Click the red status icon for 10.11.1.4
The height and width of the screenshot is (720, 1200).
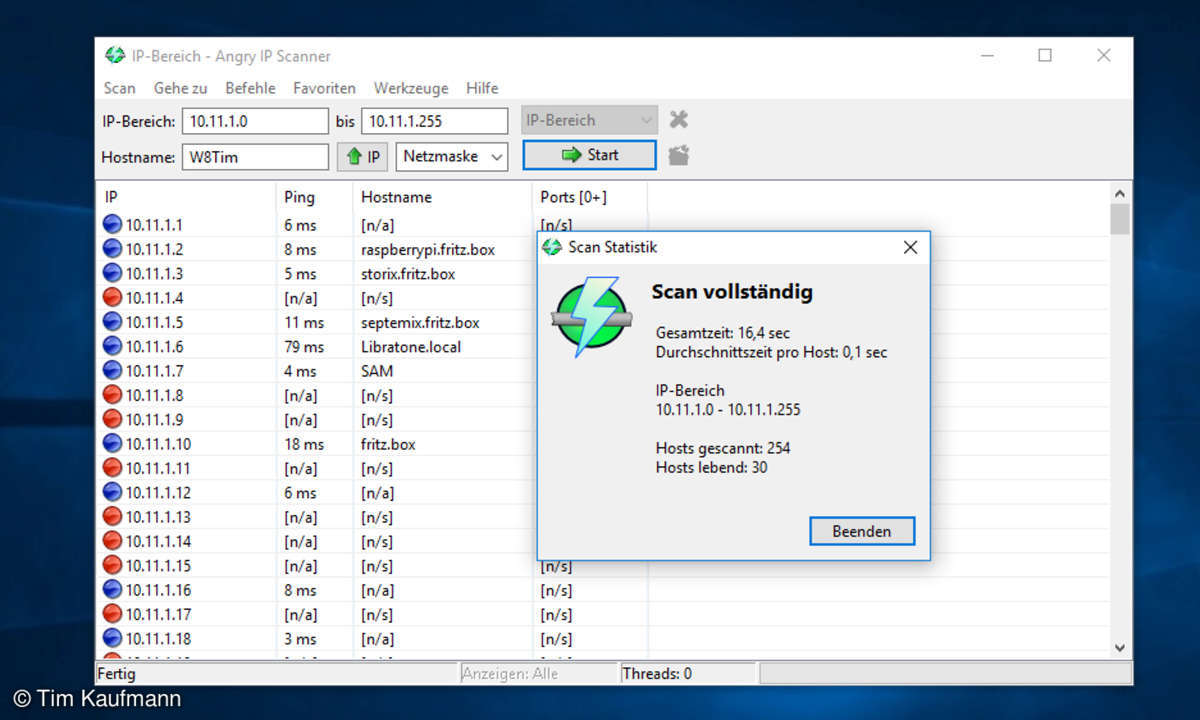pyautogui.click(x=112, y=298)
